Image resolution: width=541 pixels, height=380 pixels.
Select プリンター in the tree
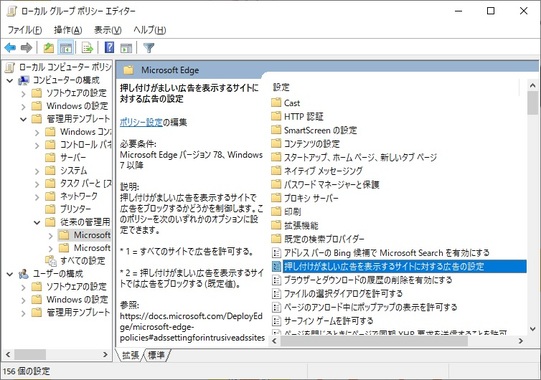(69, 209)
